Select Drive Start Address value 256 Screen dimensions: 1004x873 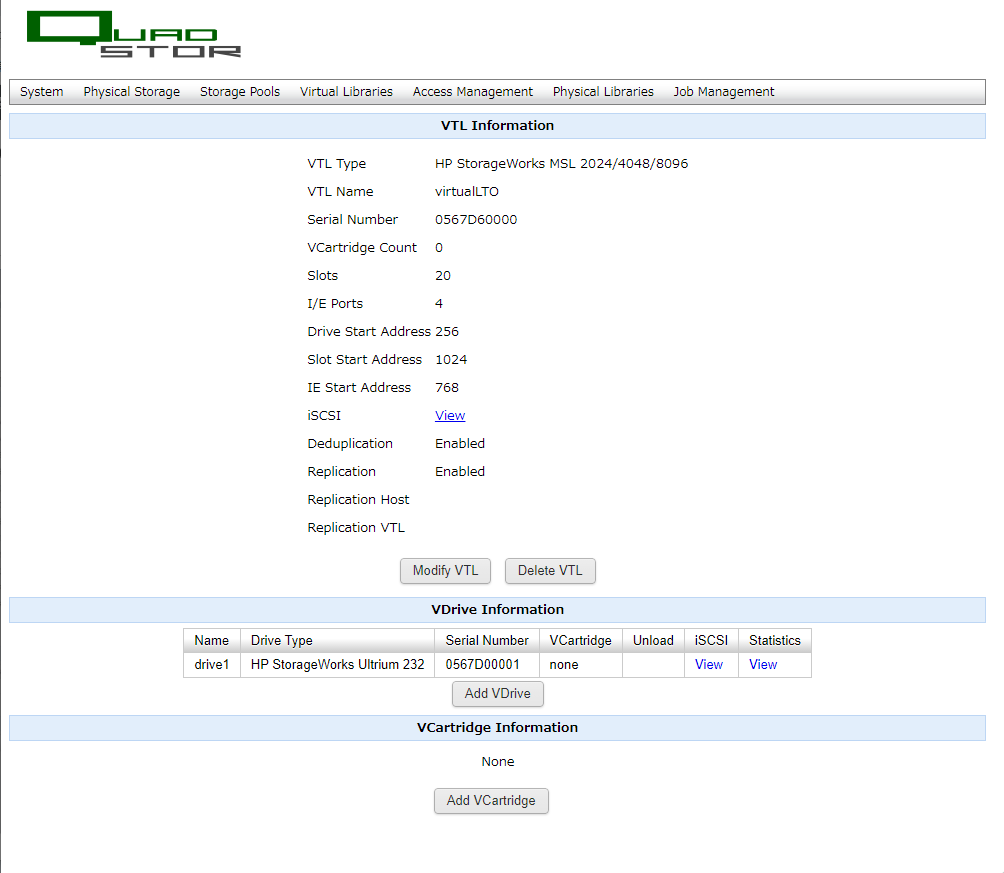[x=447, y=332]
